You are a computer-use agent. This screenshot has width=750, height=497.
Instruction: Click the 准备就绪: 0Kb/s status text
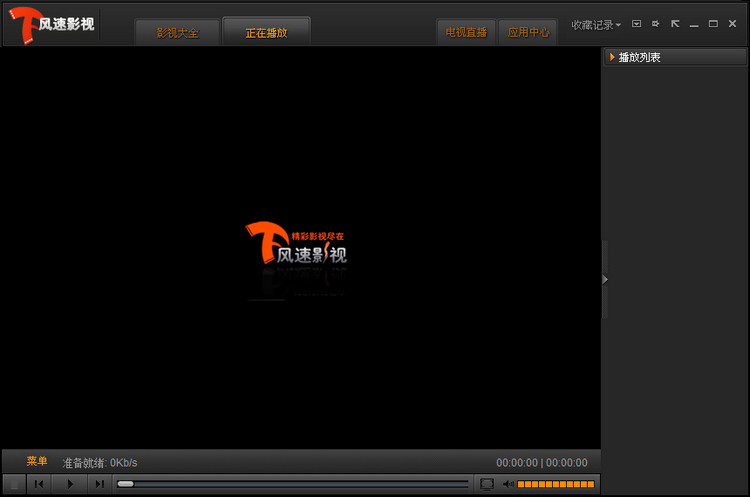(x=99, y=463)
